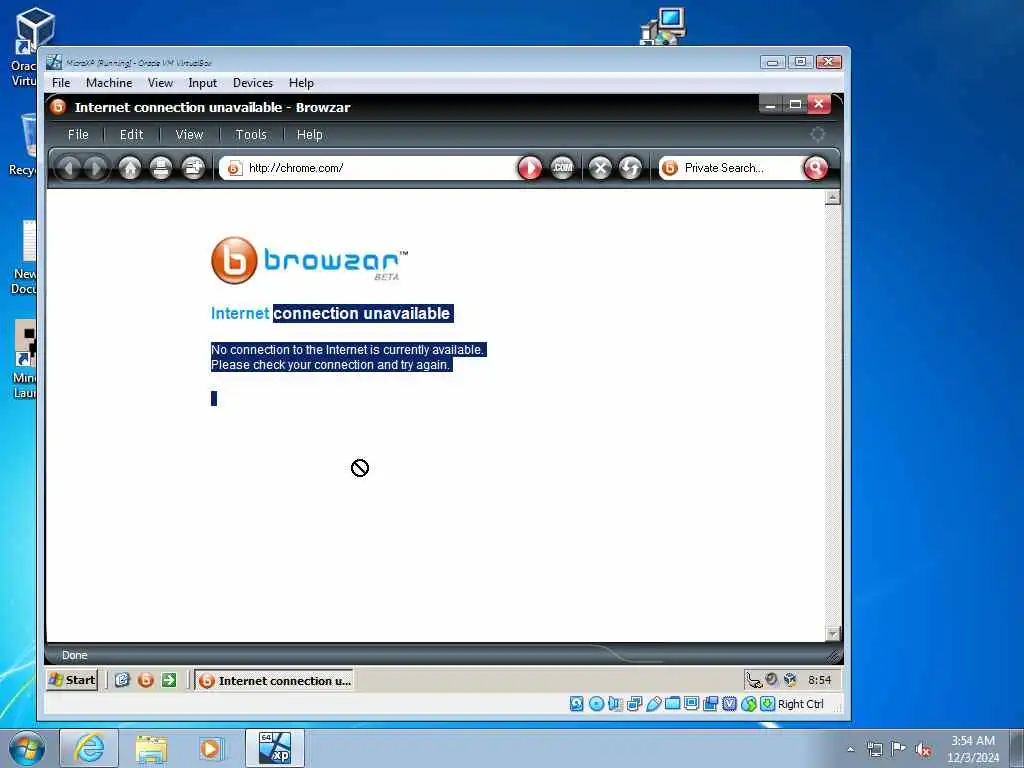Click the Browzar icon in Private Search box
The image size is (1024, 768).
(669, 168)
